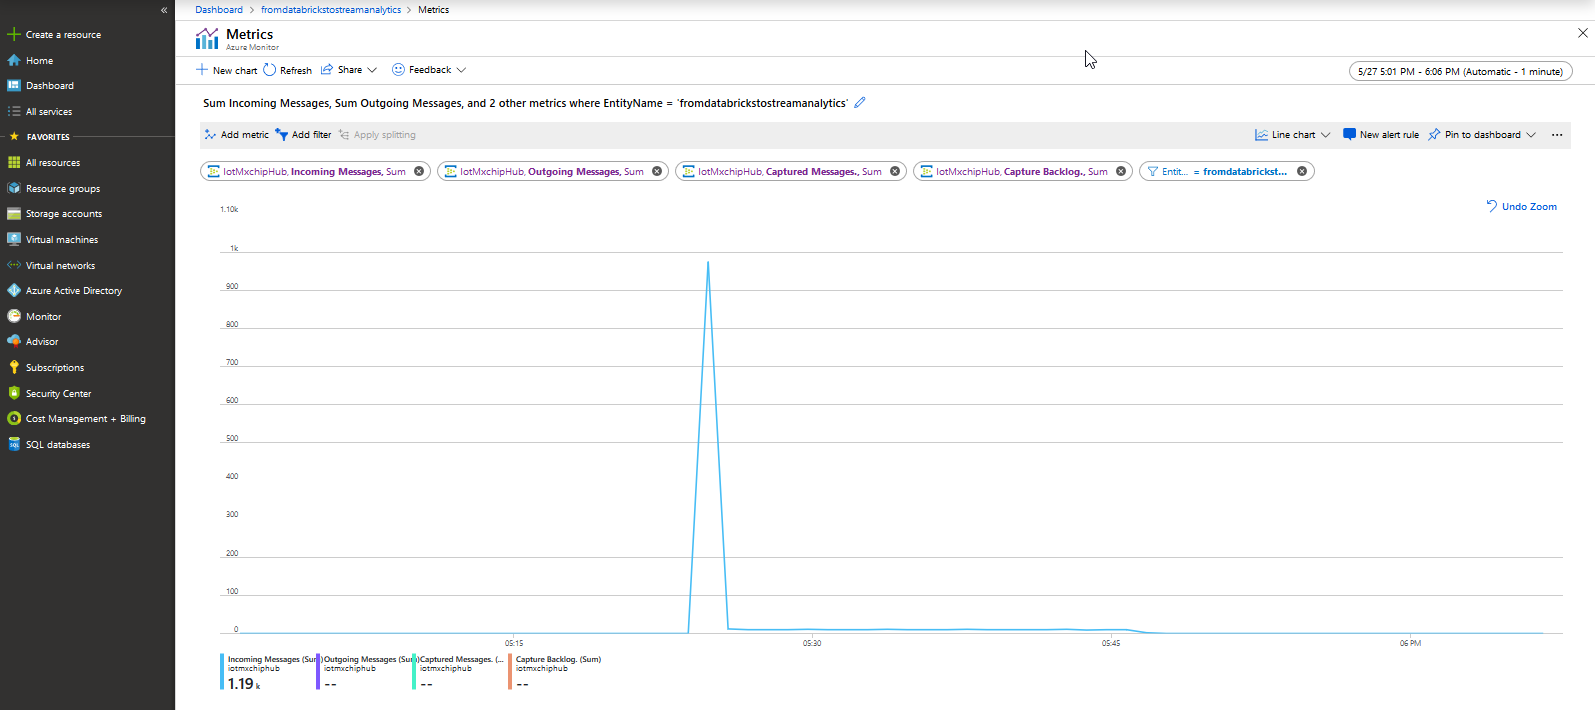Remove the Incoming Messages metric chip
Image resolution: width=1595 pixels, height=710 pixels.
coord(419,171)
